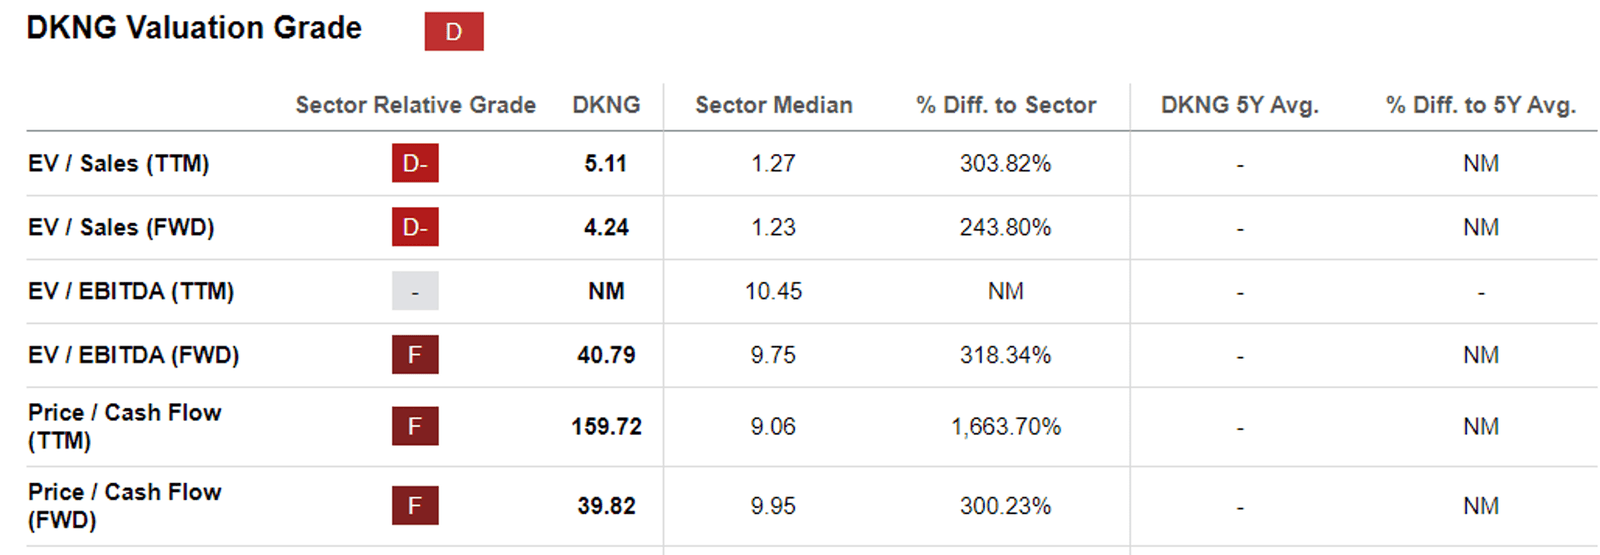Open the EV / Sales (TTM) metric link
Viewport: 1600px width, 555px height.
(x=118, y=163)
